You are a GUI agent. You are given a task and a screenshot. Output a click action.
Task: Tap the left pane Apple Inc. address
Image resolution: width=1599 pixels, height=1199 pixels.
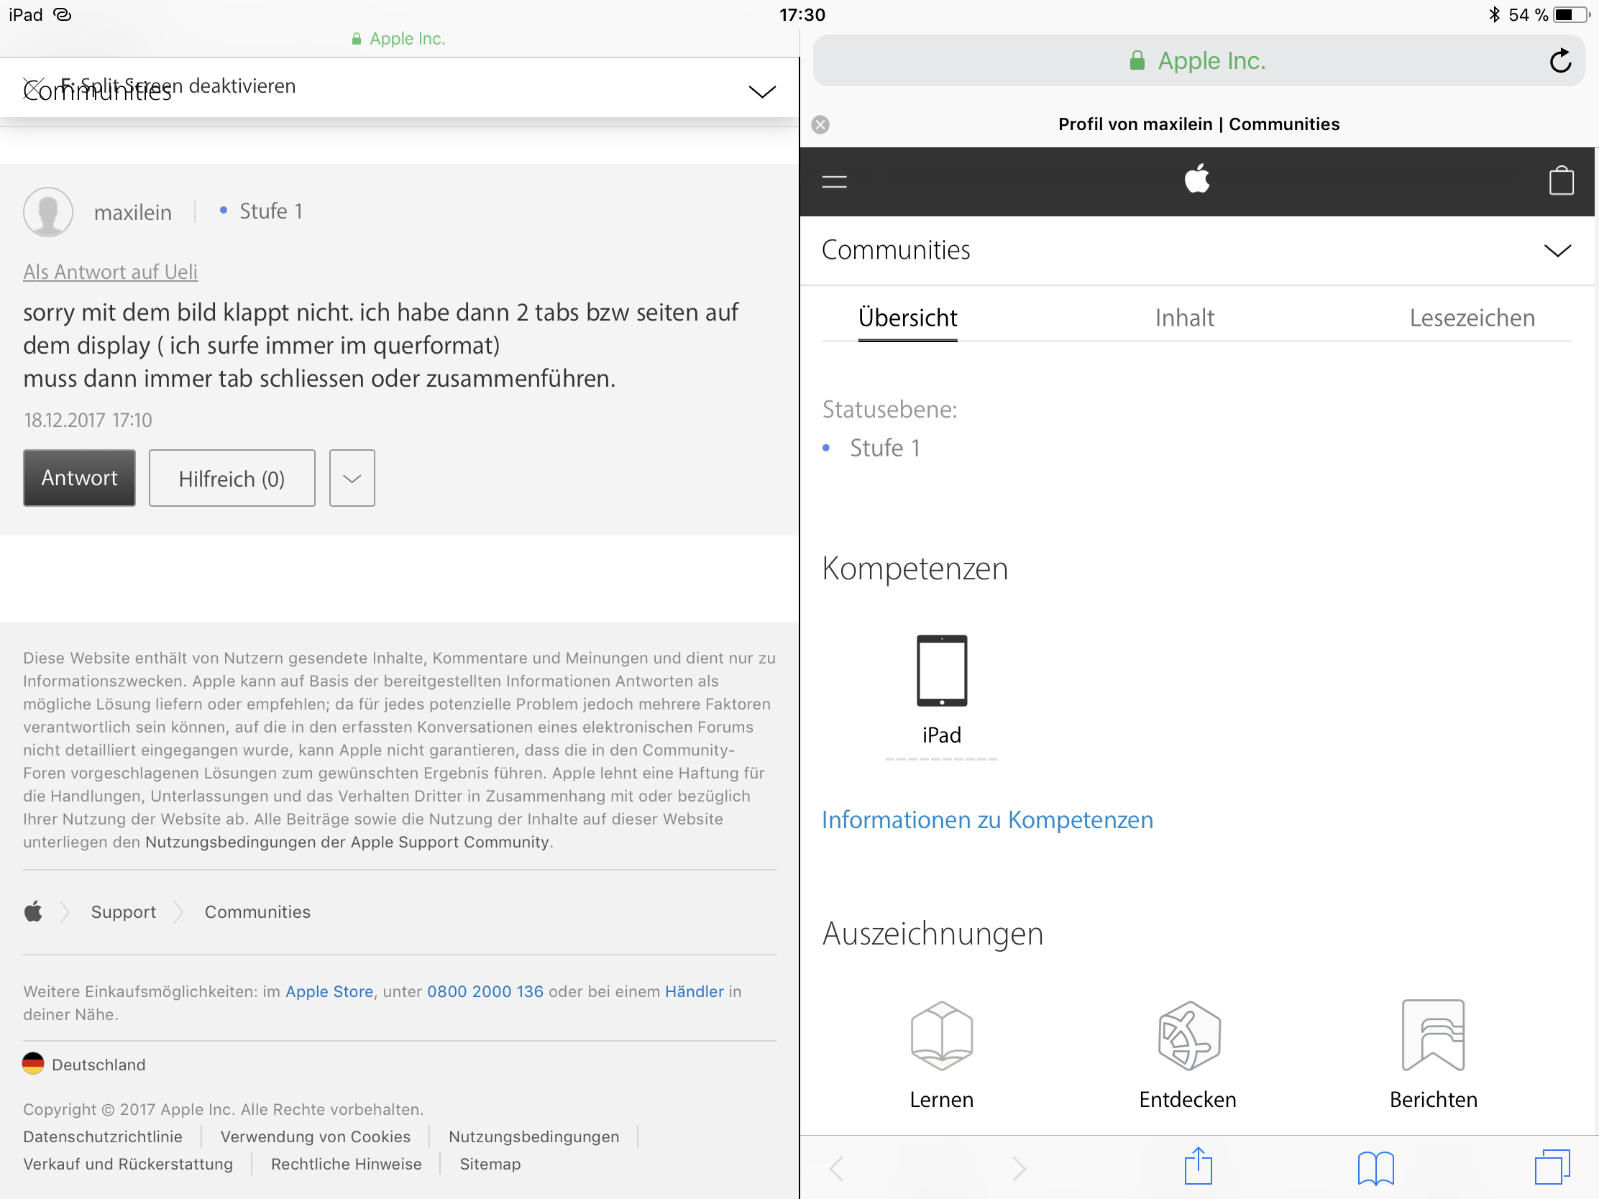pos(398,39)
